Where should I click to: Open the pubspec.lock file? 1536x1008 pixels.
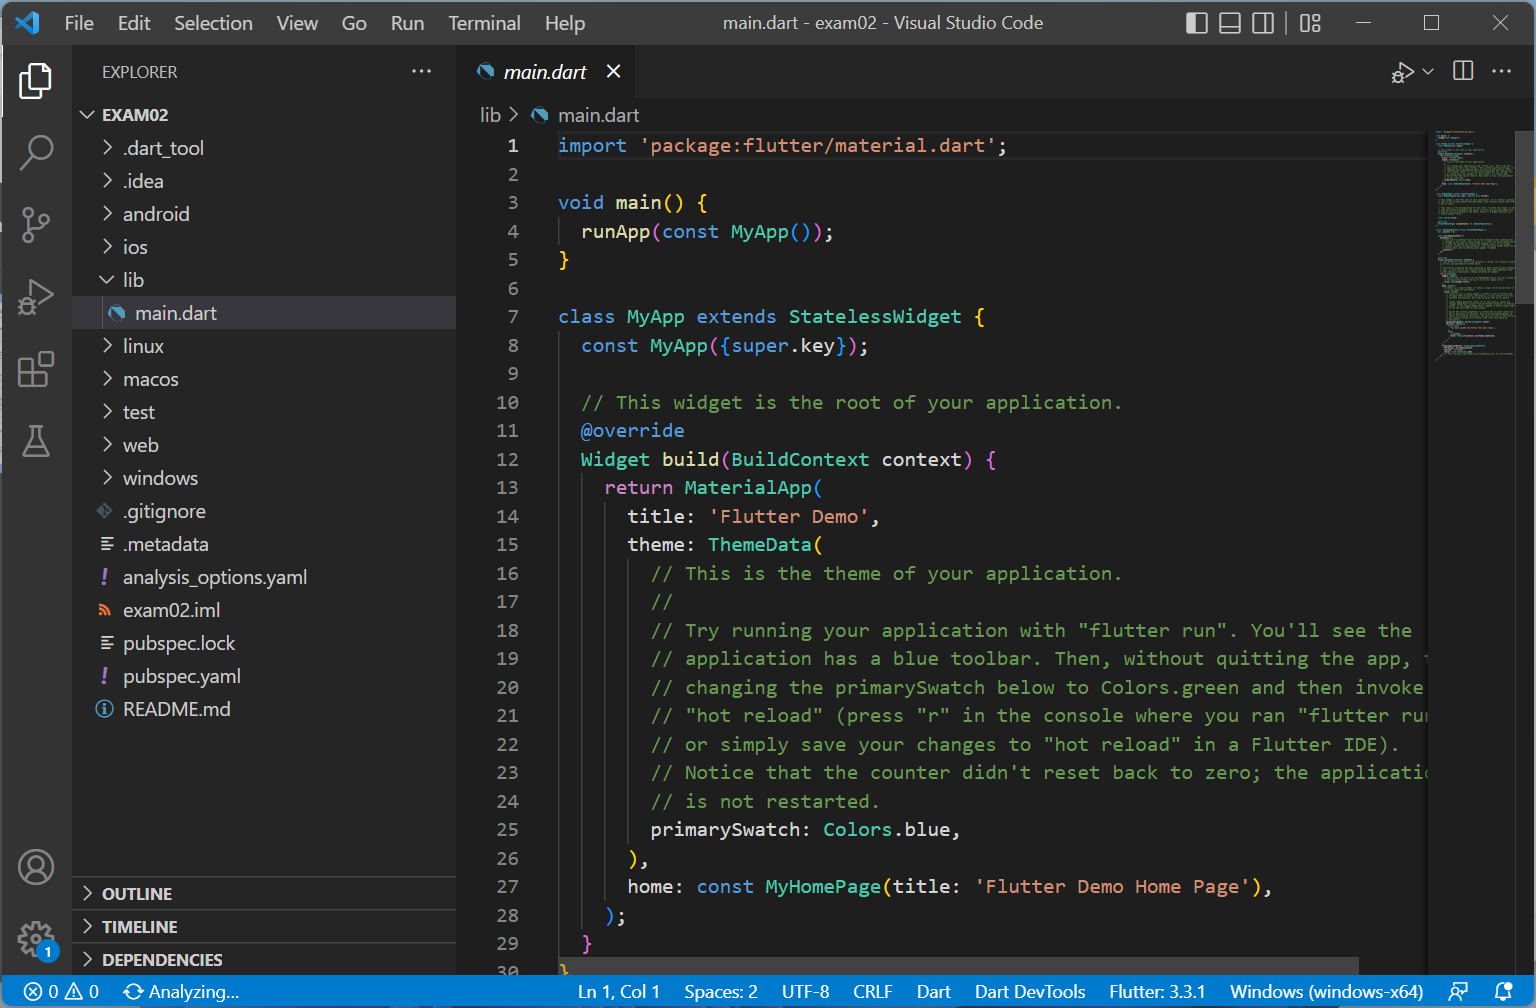[264, 643]
